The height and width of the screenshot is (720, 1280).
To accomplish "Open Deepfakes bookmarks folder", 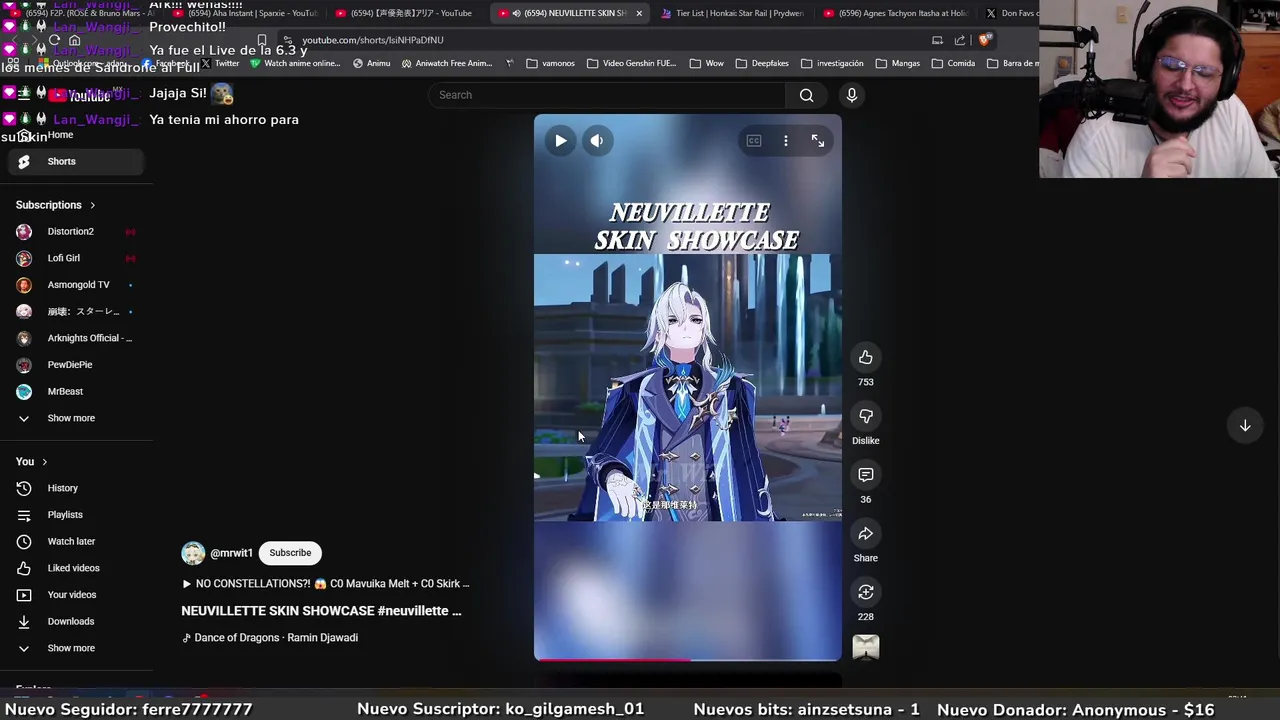I will click(762, 63).
